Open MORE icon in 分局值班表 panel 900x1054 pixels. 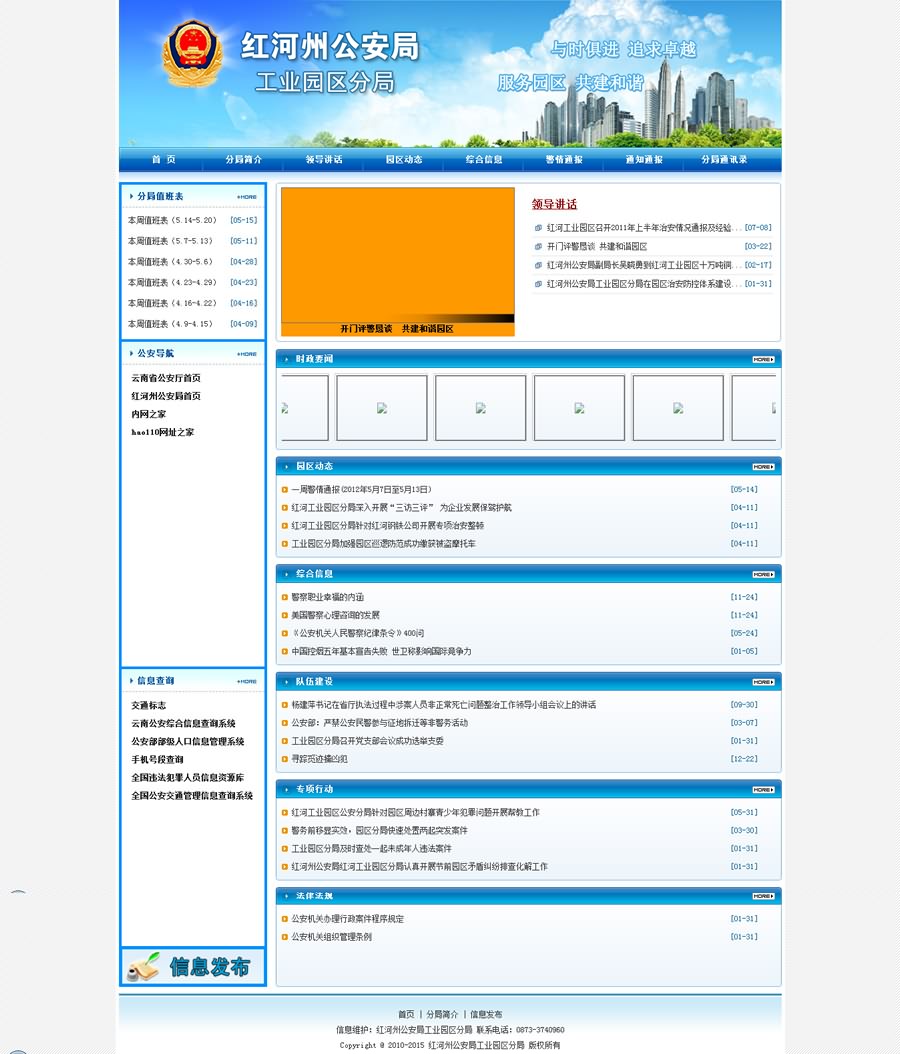pos(247,197)
